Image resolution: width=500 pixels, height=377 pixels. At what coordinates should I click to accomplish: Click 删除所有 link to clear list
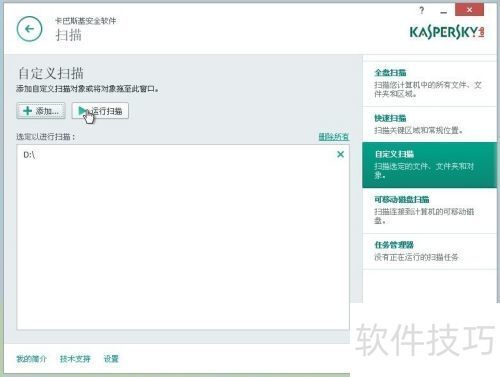(334, 137)
